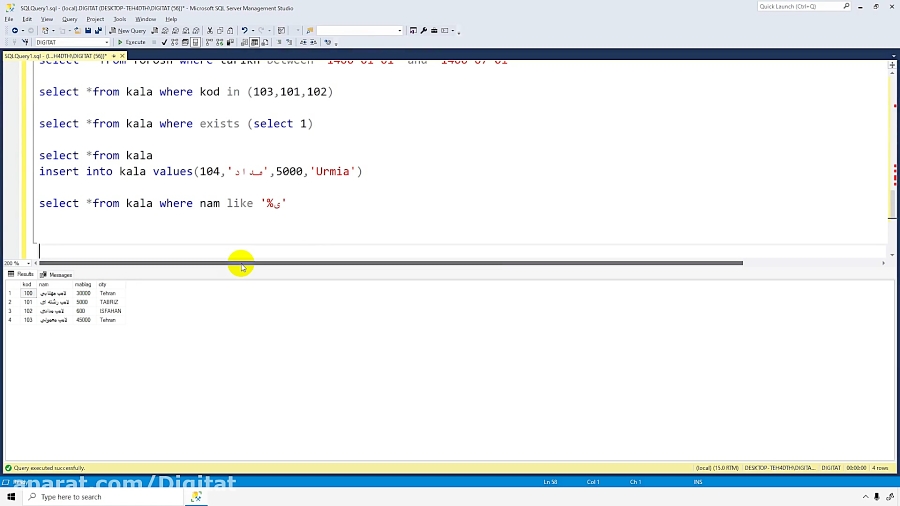Open the New Project dropdown arrow
This screenshot has width=900, height=506.
(52, 30)
